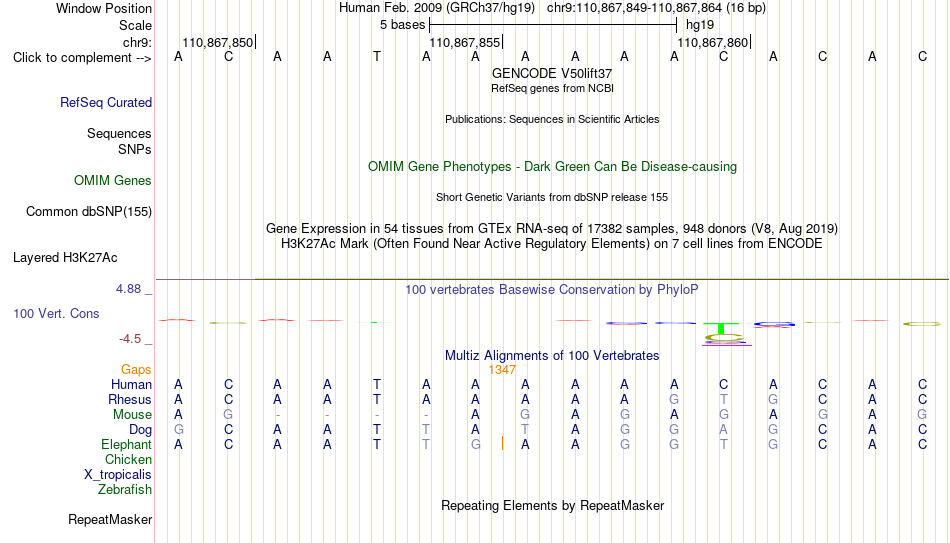Select the X_tropicalis species row label
Image resolution: width=950 pixels, height=543 pixels.
[x=118, y=475]
